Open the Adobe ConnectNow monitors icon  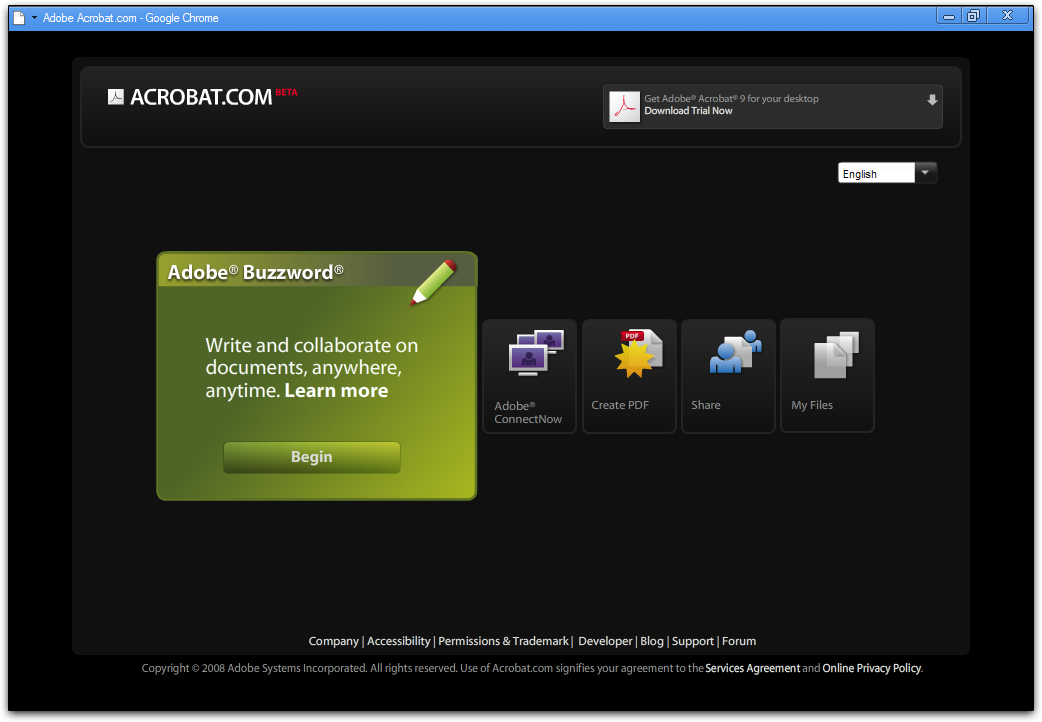[x=536, y=352]
